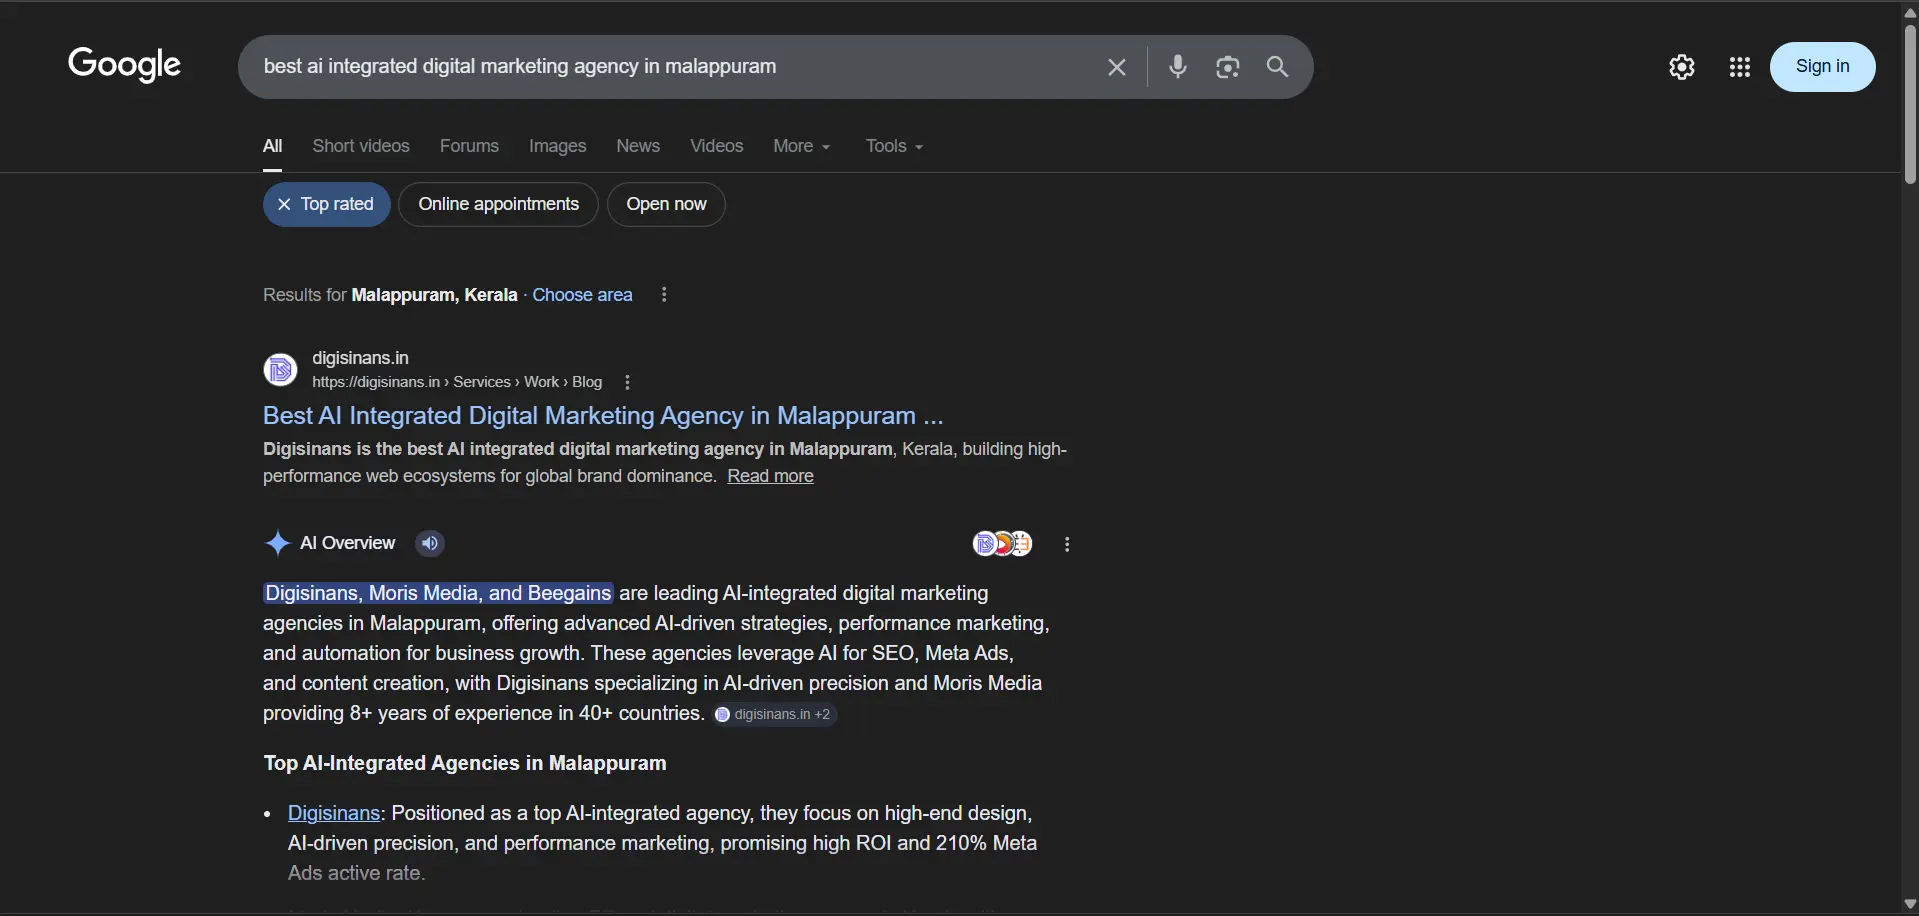Switch to the Images tab
Viewport: 1919px width, 916px height.
tap(556, 146)
